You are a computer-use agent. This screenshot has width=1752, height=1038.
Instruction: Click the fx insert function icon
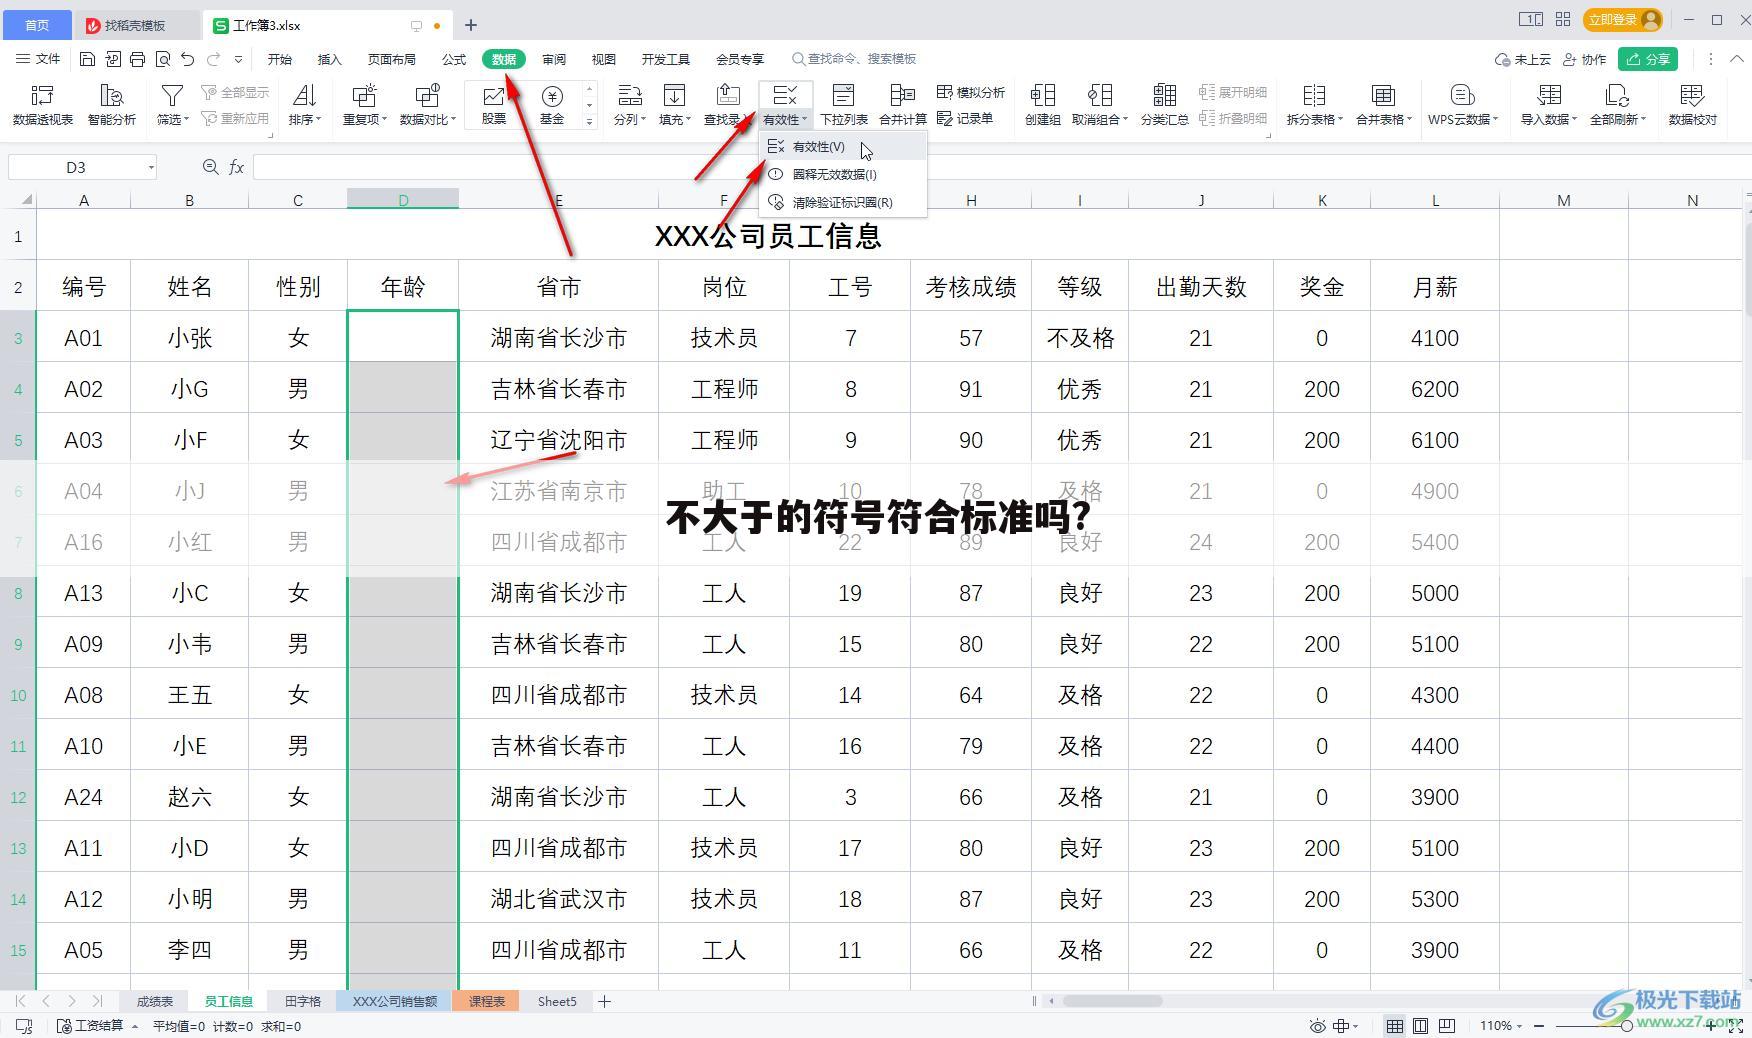coord(237,167)
